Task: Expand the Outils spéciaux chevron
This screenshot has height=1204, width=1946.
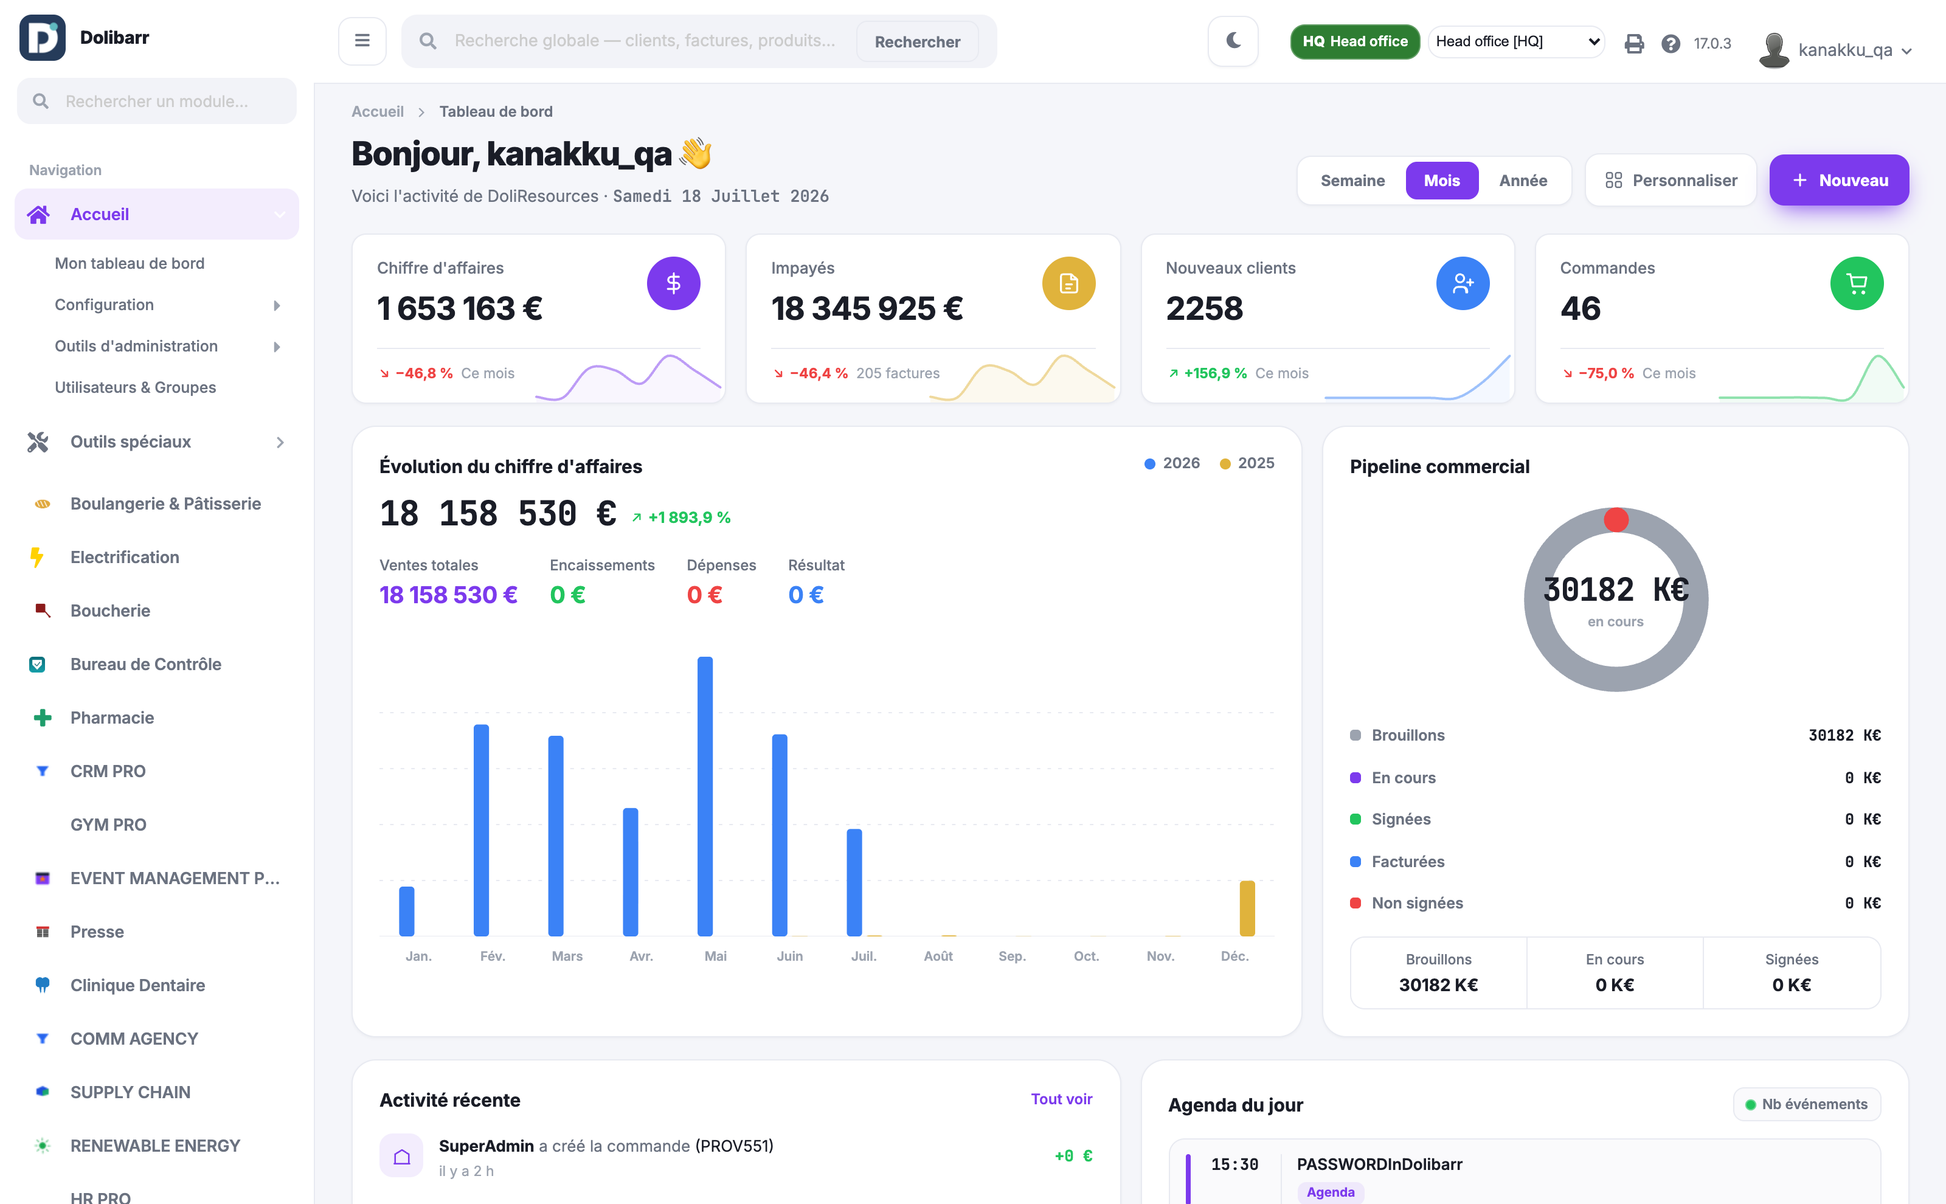Action: click(280, 442)
